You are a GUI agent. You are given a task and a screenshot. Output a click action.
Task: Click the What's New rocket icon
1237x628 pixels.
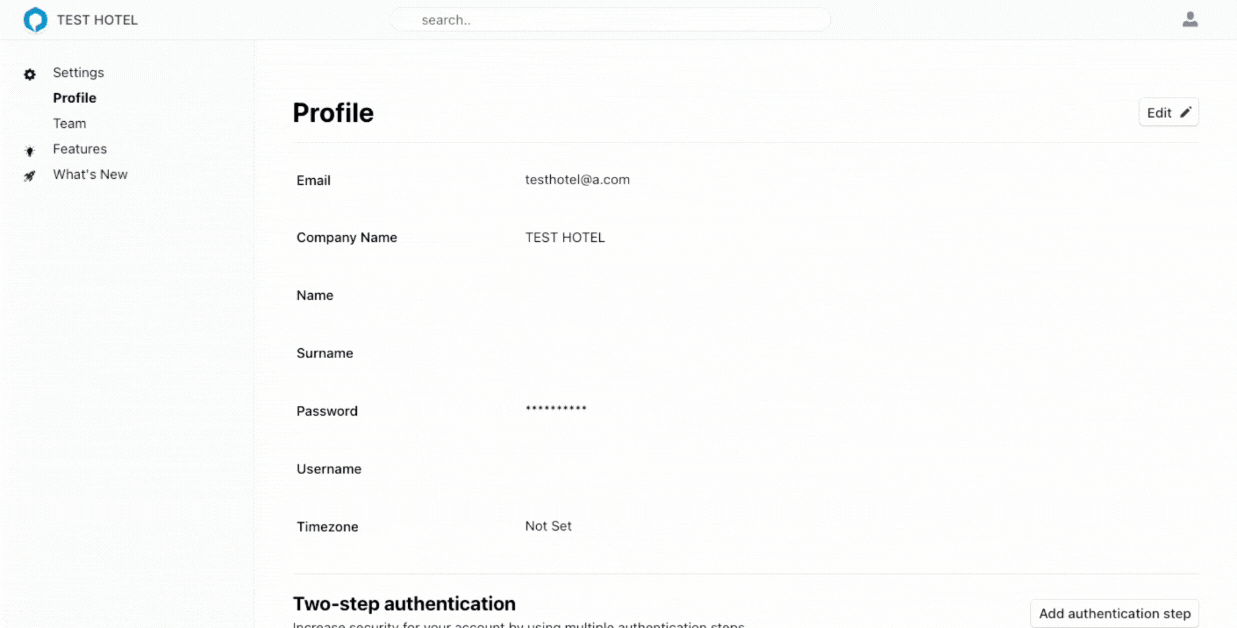pyautogui.click(x=30, y=175)
